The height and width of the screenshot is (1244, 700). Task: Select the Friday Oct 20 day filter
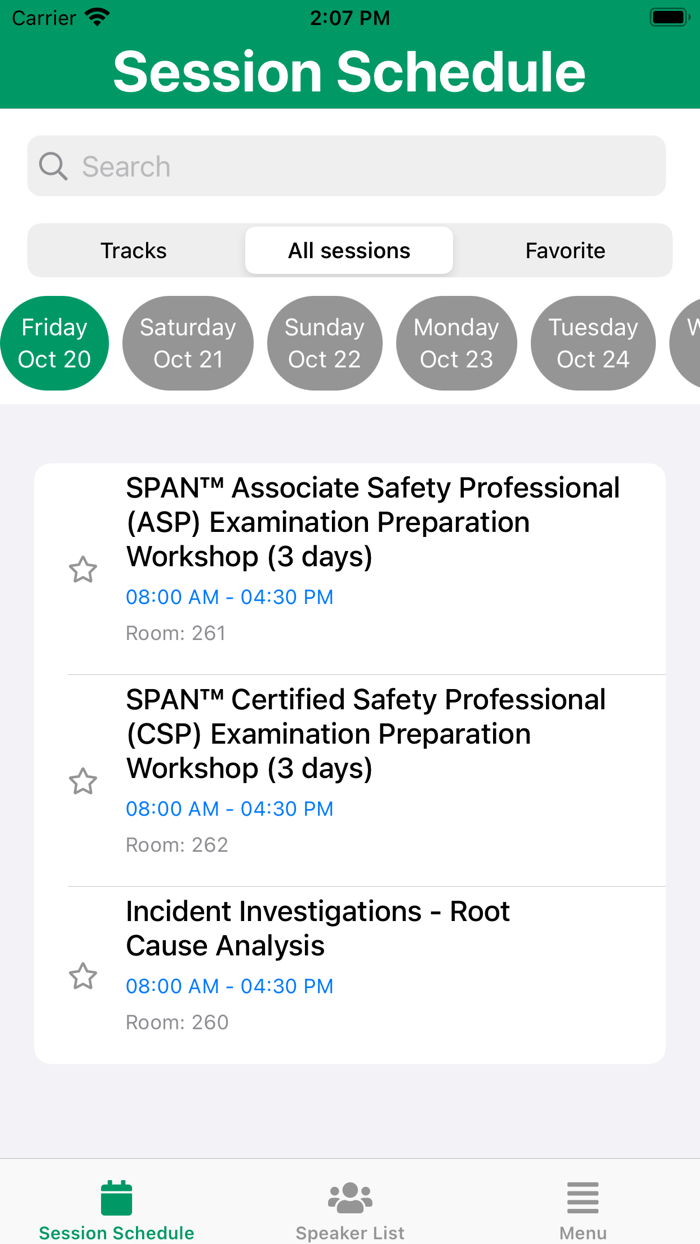[x=54, y=343]
